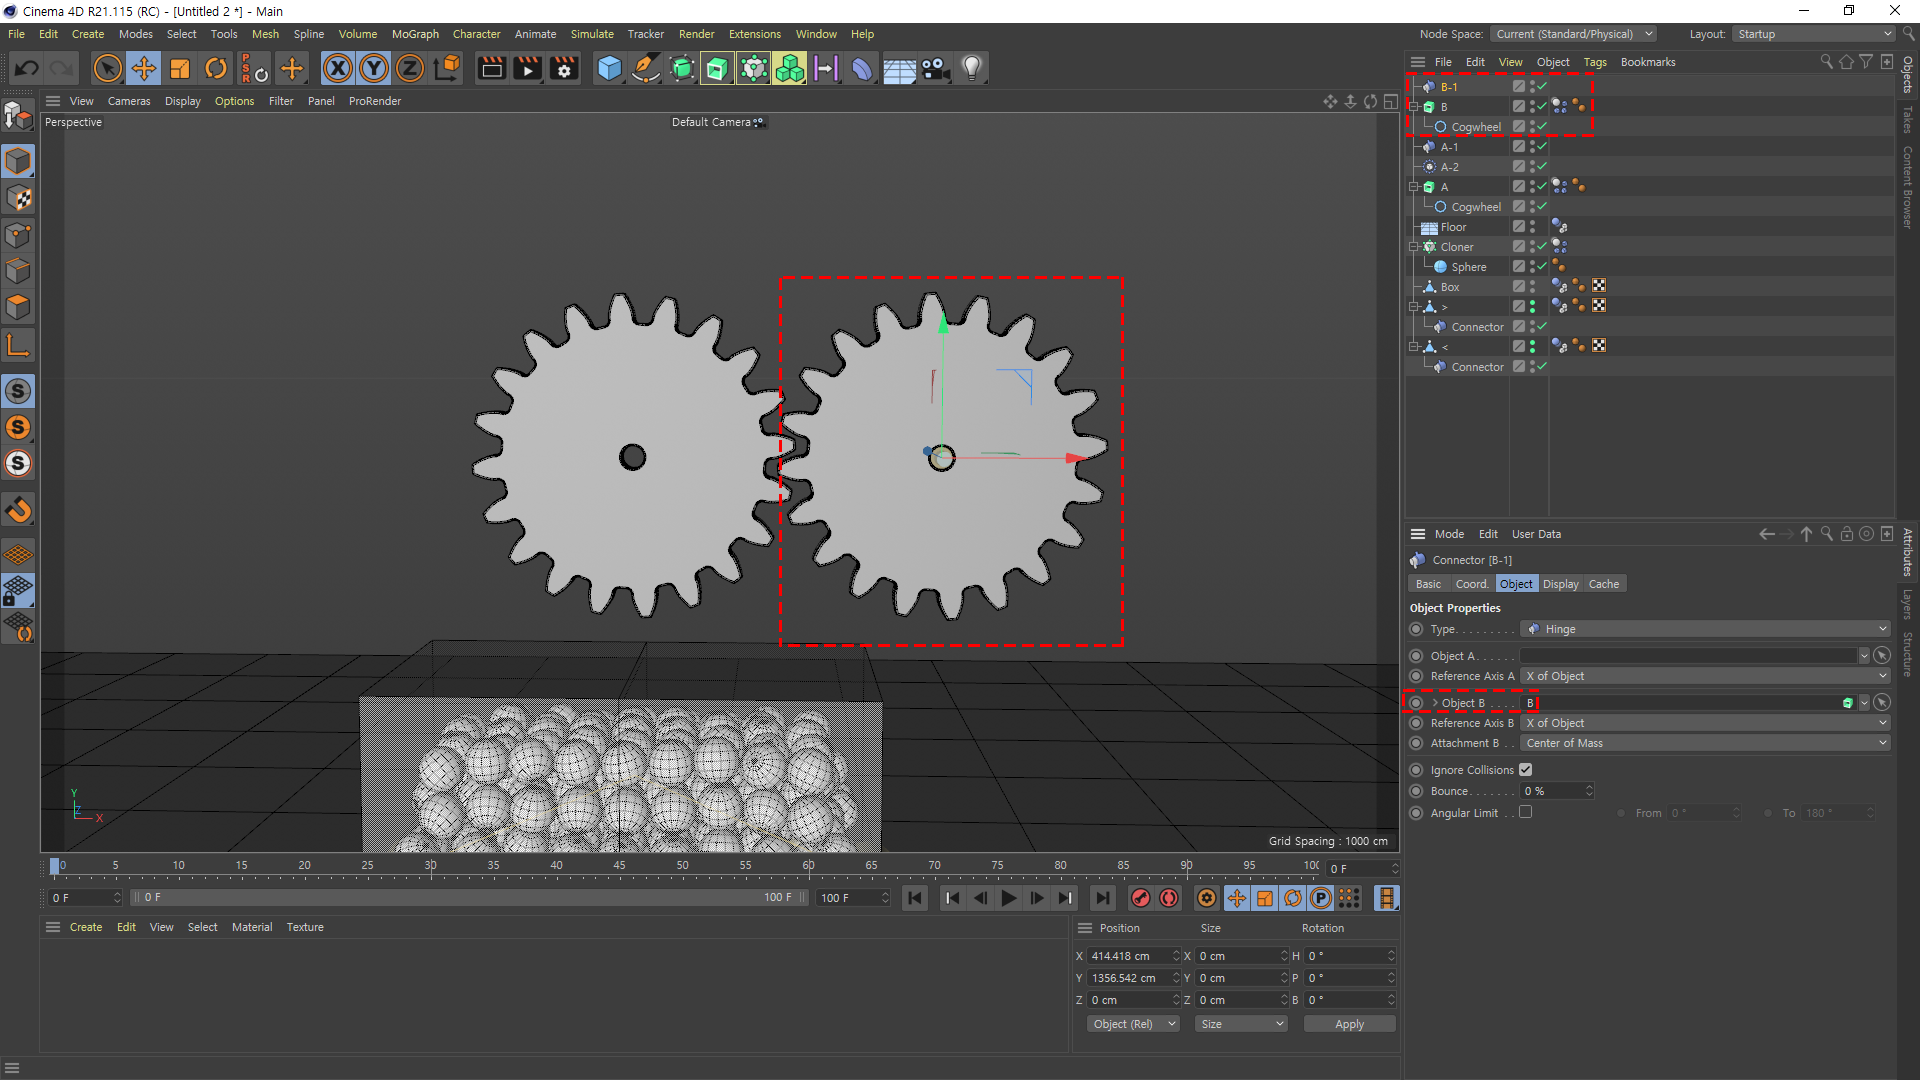Open Edit Render Settings icon
Image resolution: width=1920 pixels, height=1080 pixels.
point(564,68)
